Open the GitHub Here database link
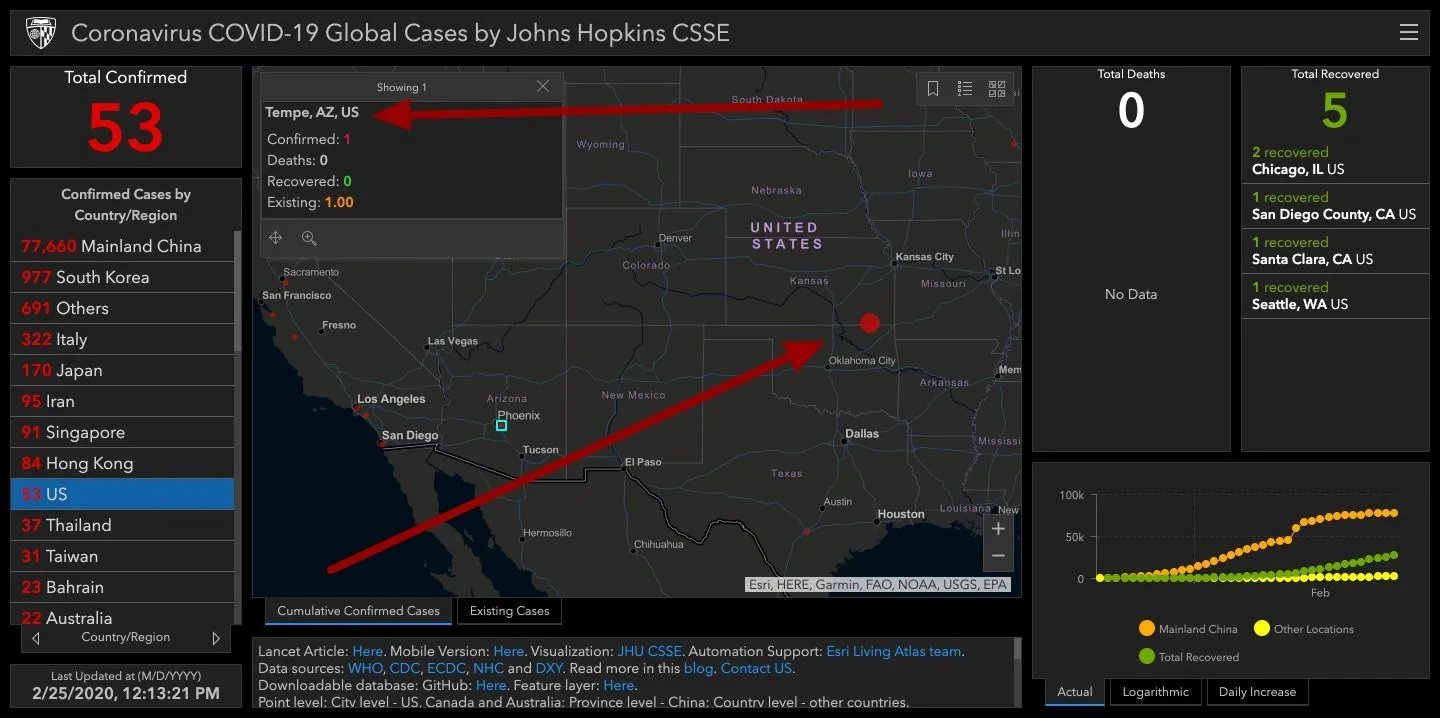The image size is (1440, 718). pyautogui.click(x=491, y=685)
